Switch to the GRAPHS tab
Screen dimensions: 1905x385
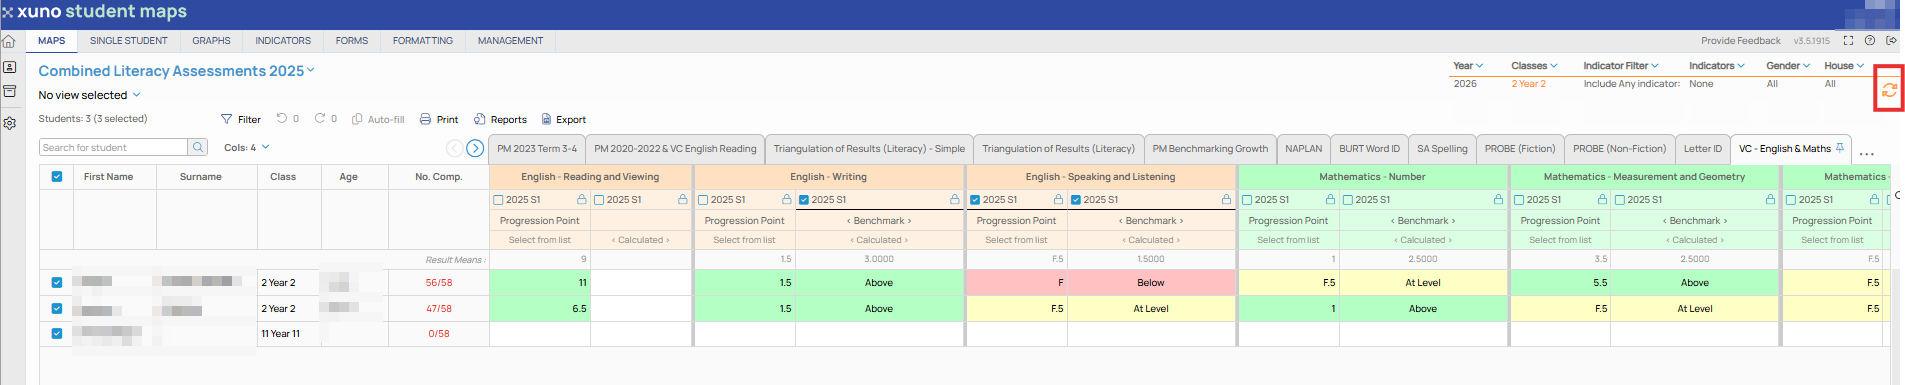pyautogui.click(x=211, y=41)
